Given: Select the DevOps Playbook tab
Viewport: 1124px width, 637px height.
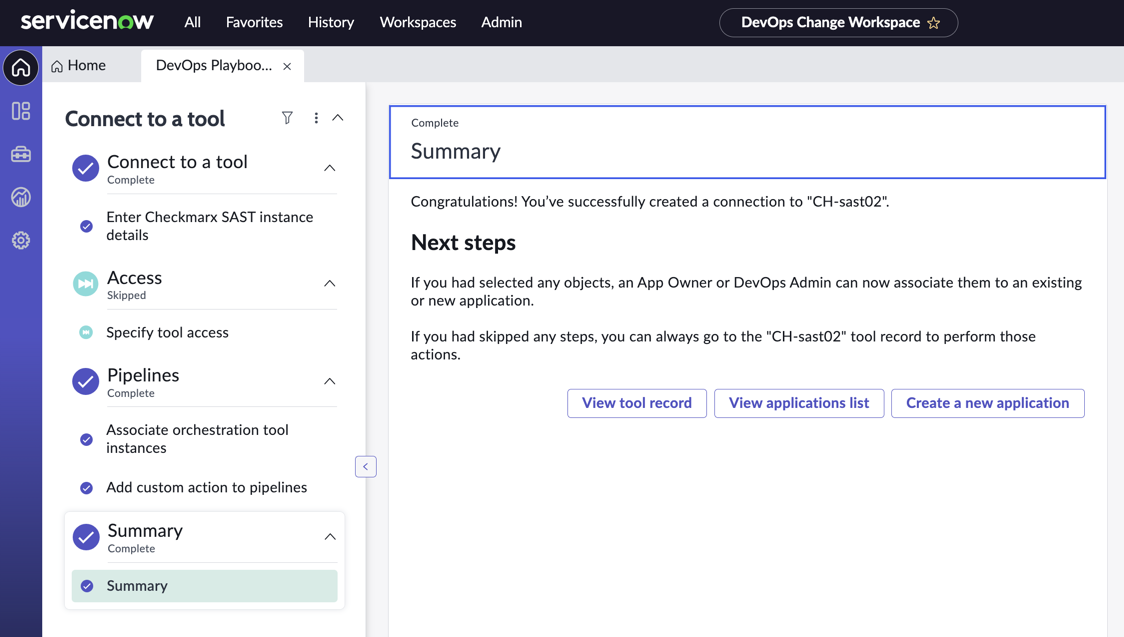Looking at the screenshot, I should tap(214, 65).
